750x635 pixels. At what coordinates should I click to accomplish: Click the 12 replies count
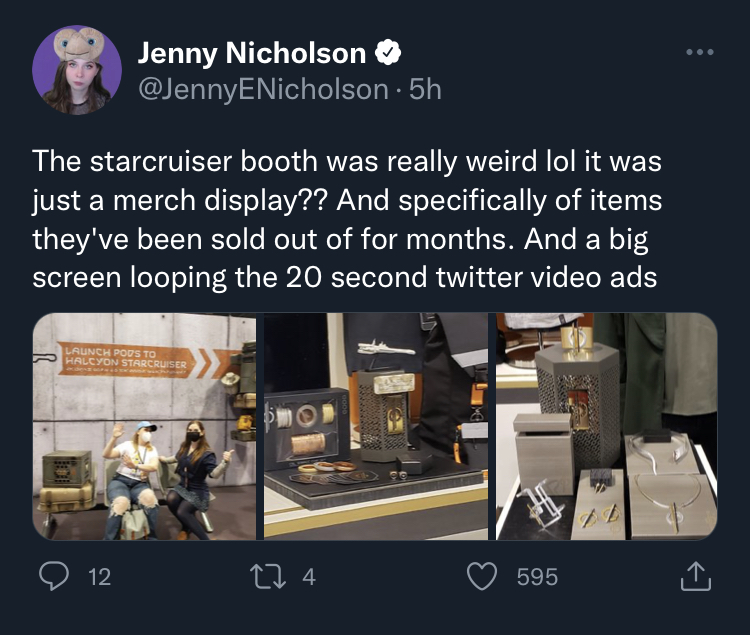coord(99,577)
